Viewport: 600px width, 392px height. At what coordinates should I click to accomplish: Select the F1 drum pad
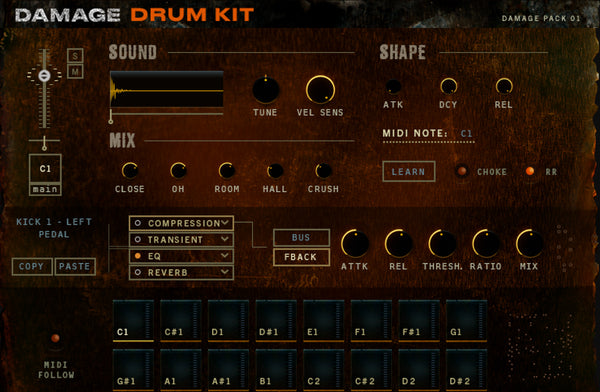371,321
